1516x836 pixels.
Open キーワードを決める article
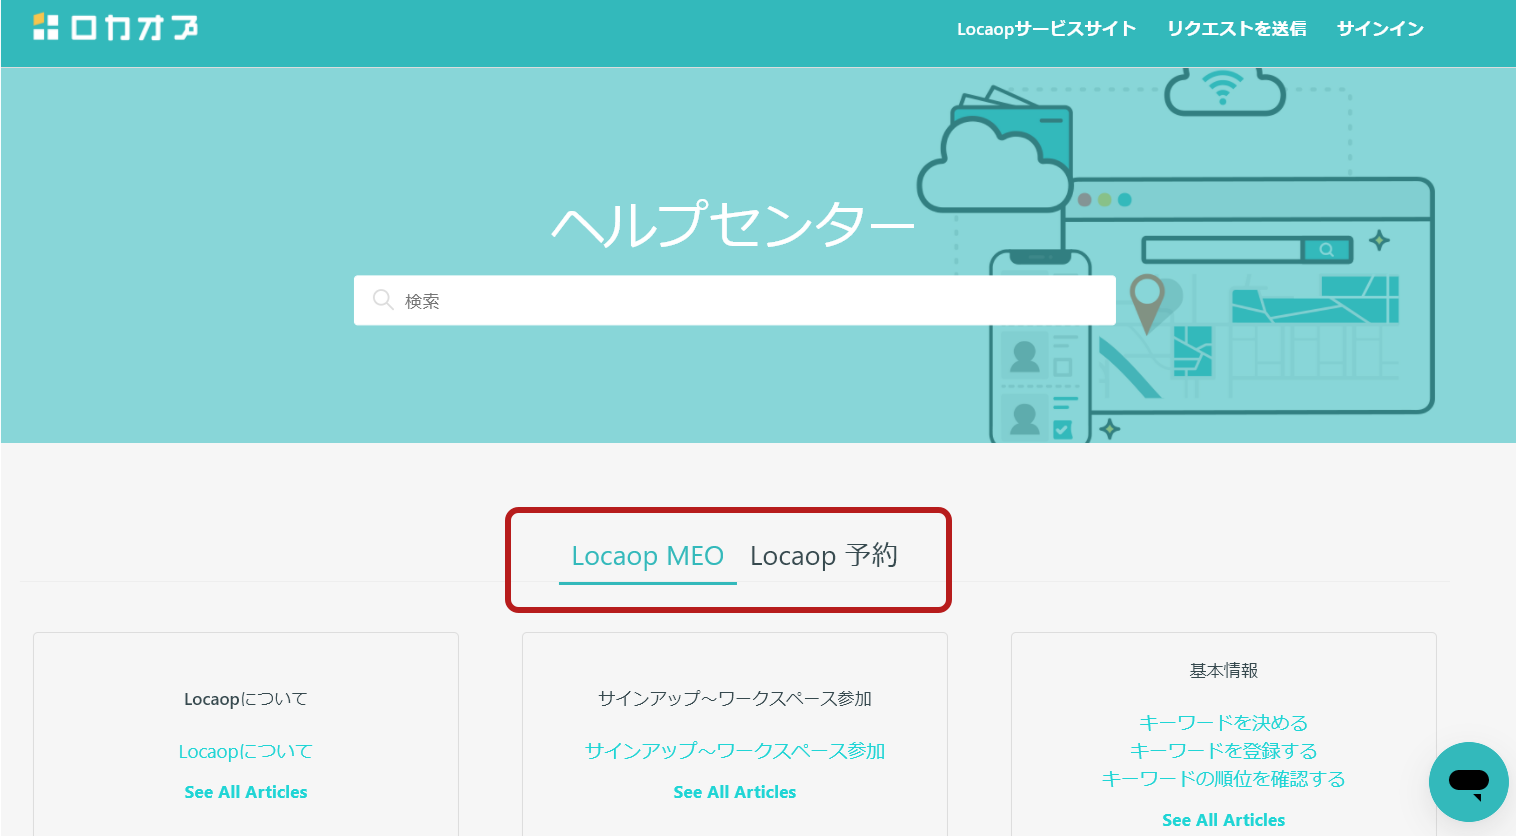[1223, 722]
